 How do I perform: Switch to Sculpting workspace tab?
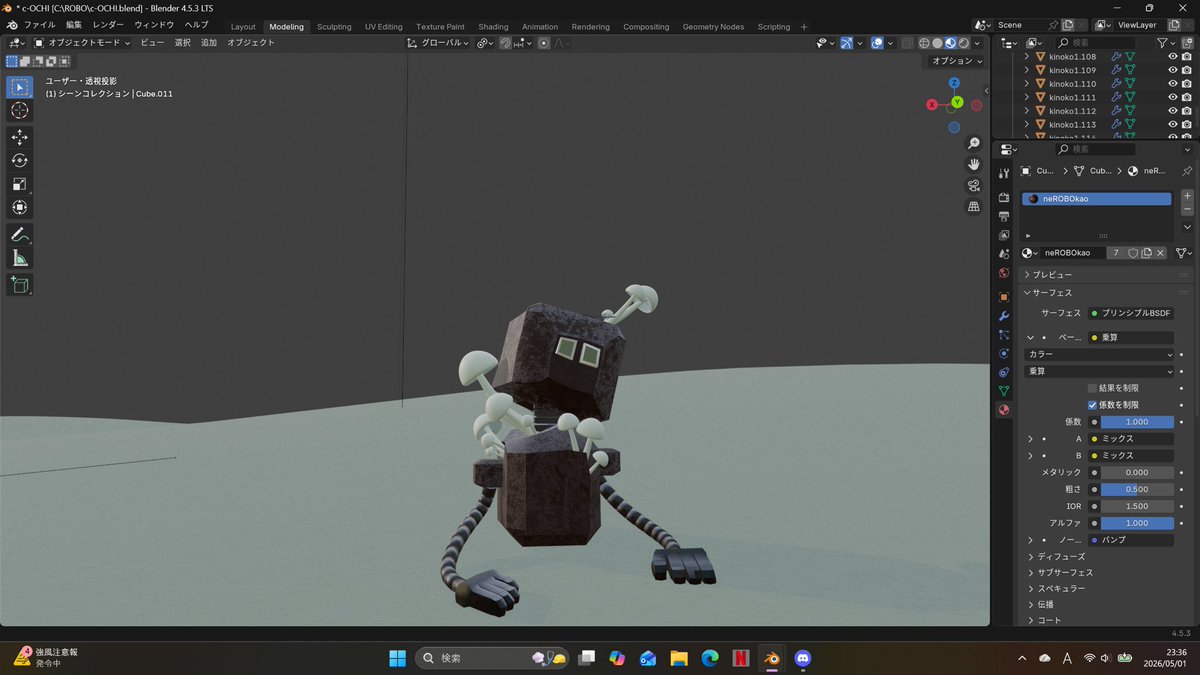[334, 27]
